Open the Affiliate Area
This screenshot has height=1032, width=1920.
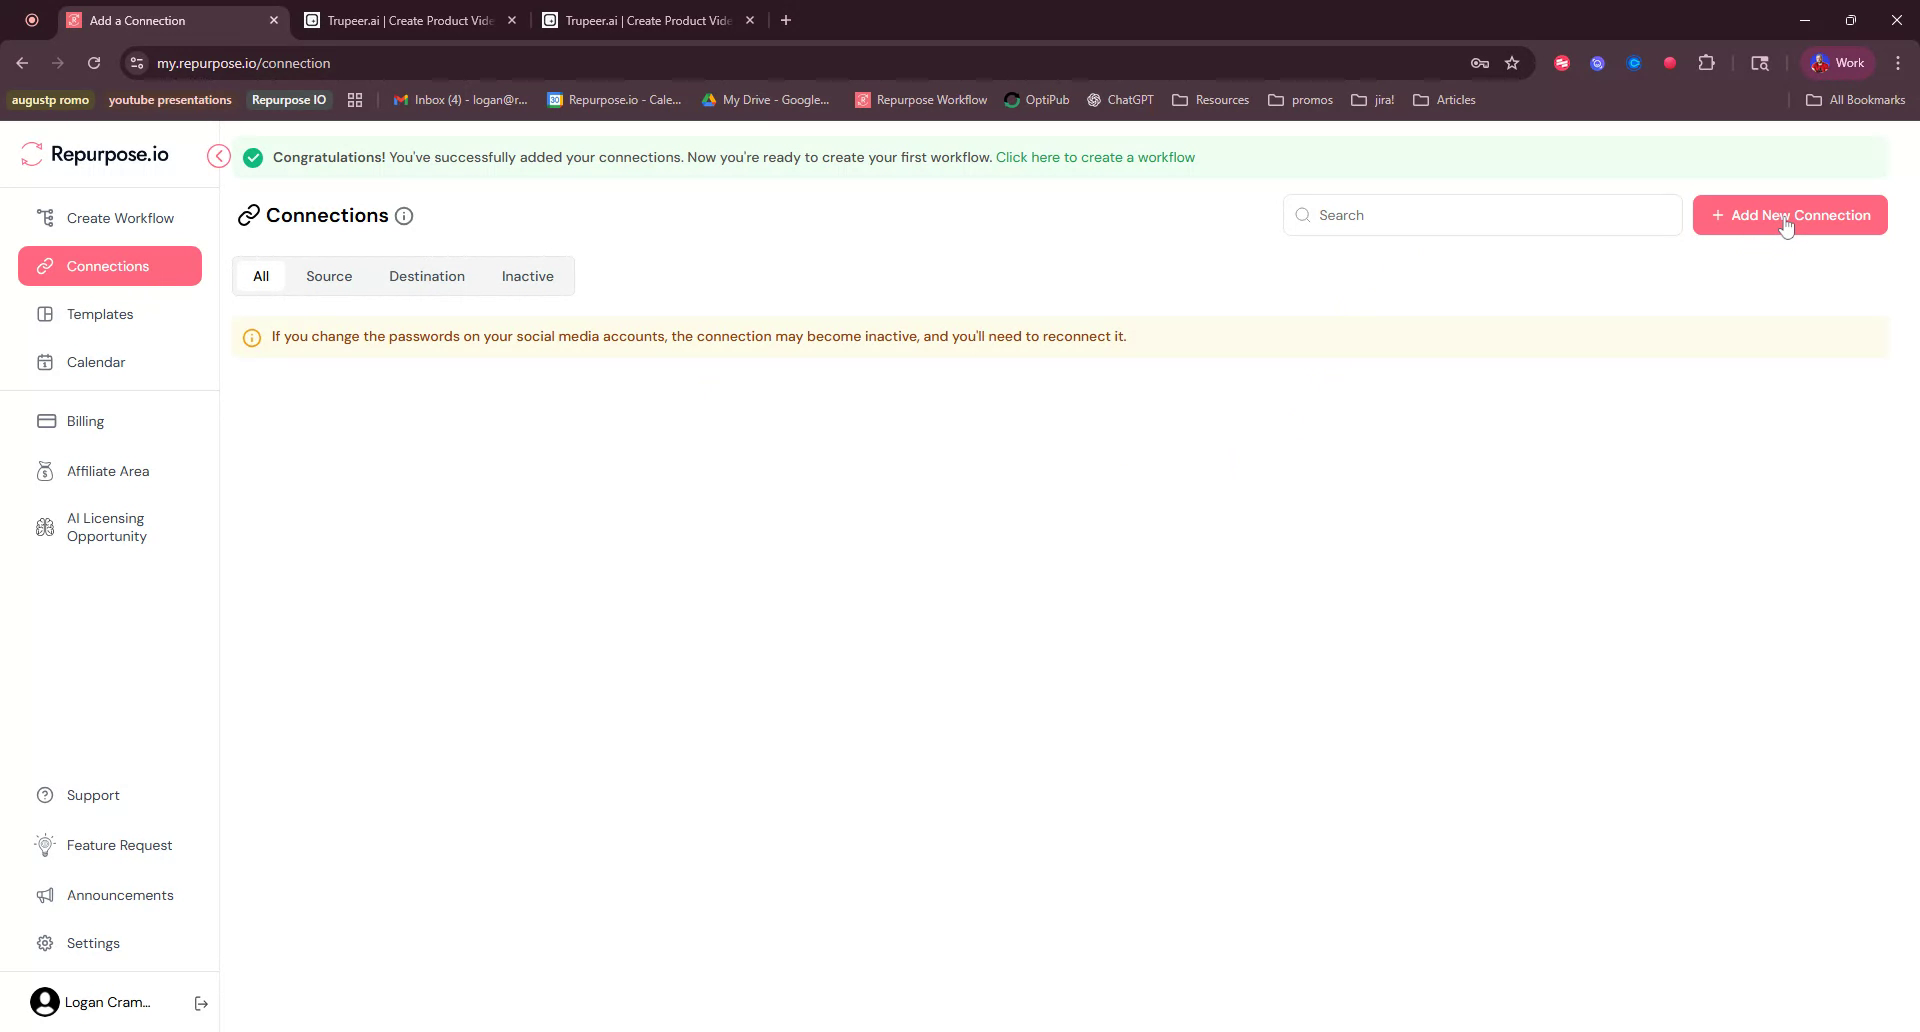point(107,471)
